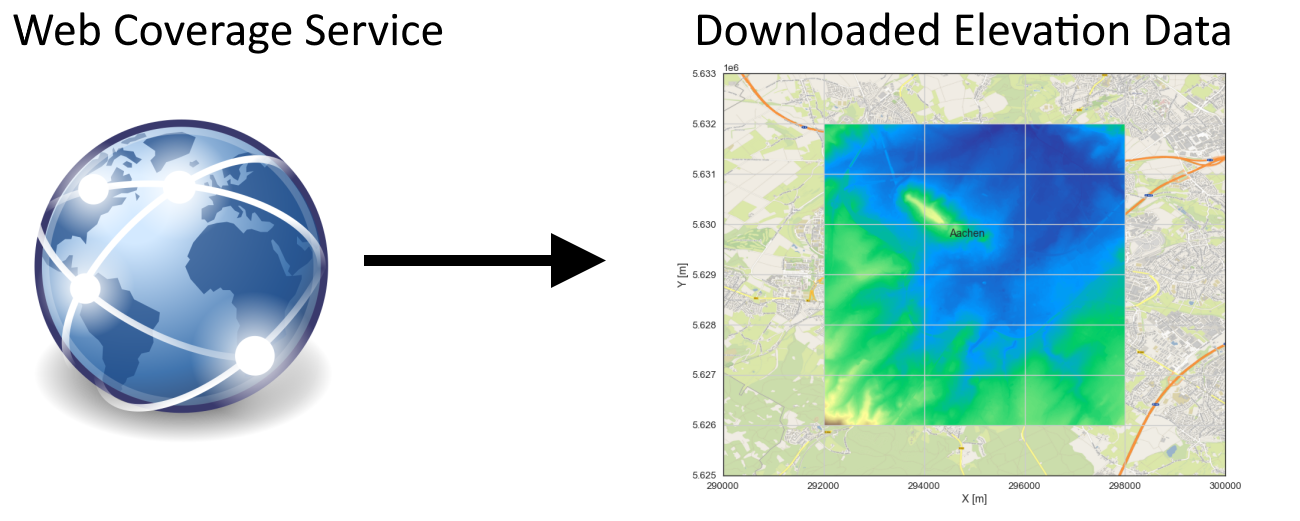Click the 5.626 y-axis tick label
The image size is (1300, 521).
tap(704, 425)
